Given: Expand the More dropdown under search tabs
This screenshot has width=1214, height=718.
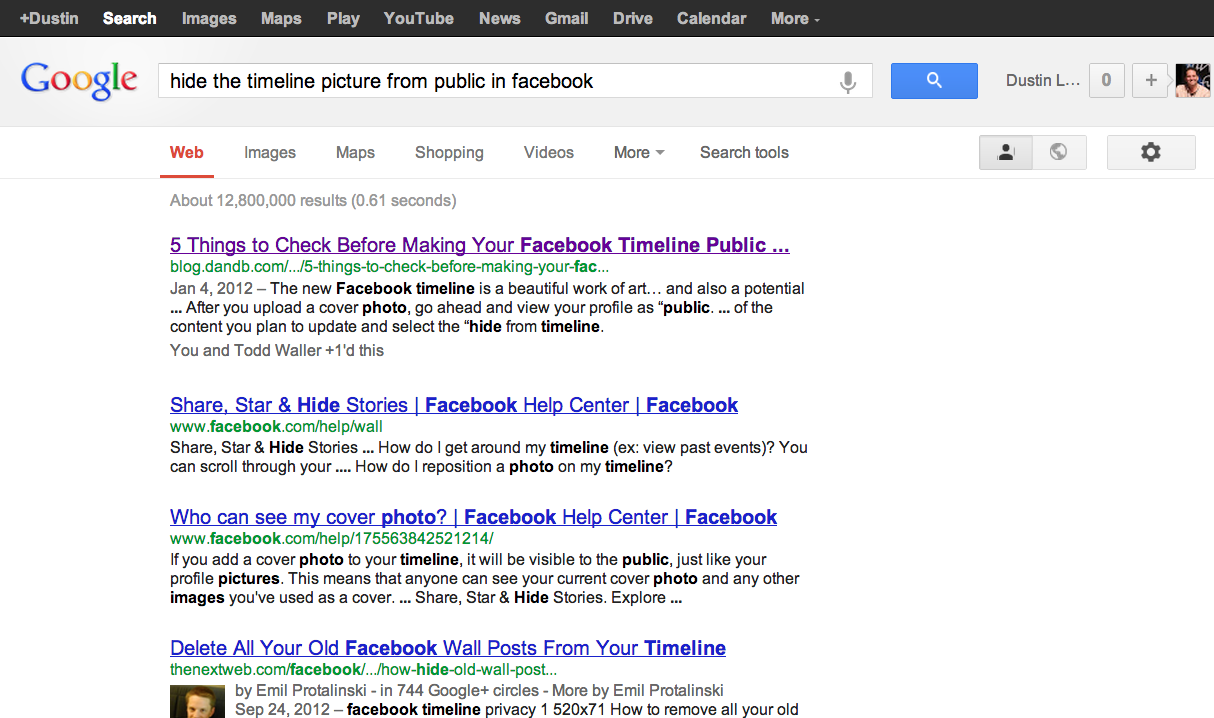Looking at the screenshot, I should pyautogui.click(x=639, y=152).
